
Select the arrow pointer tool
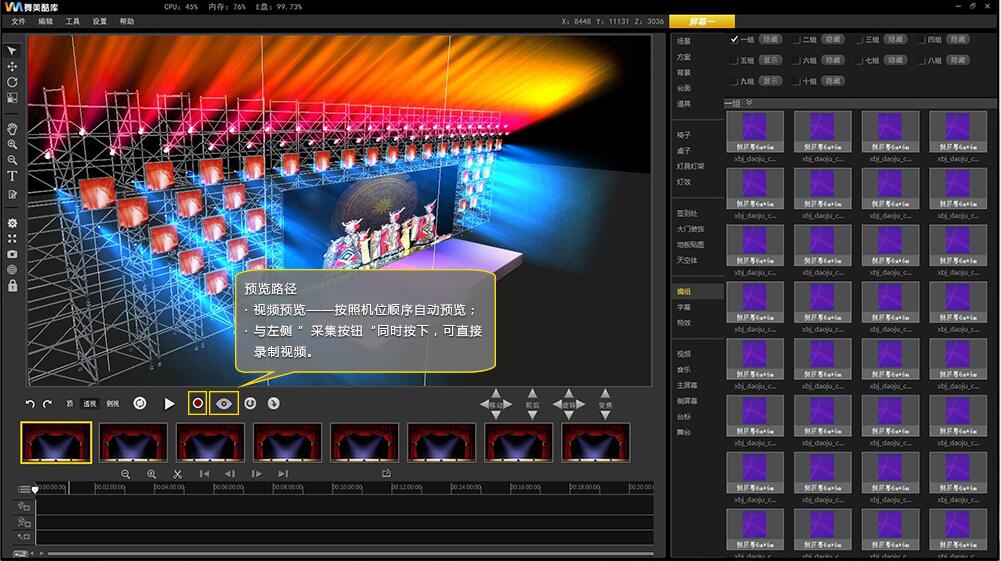[x=12, y=50]
